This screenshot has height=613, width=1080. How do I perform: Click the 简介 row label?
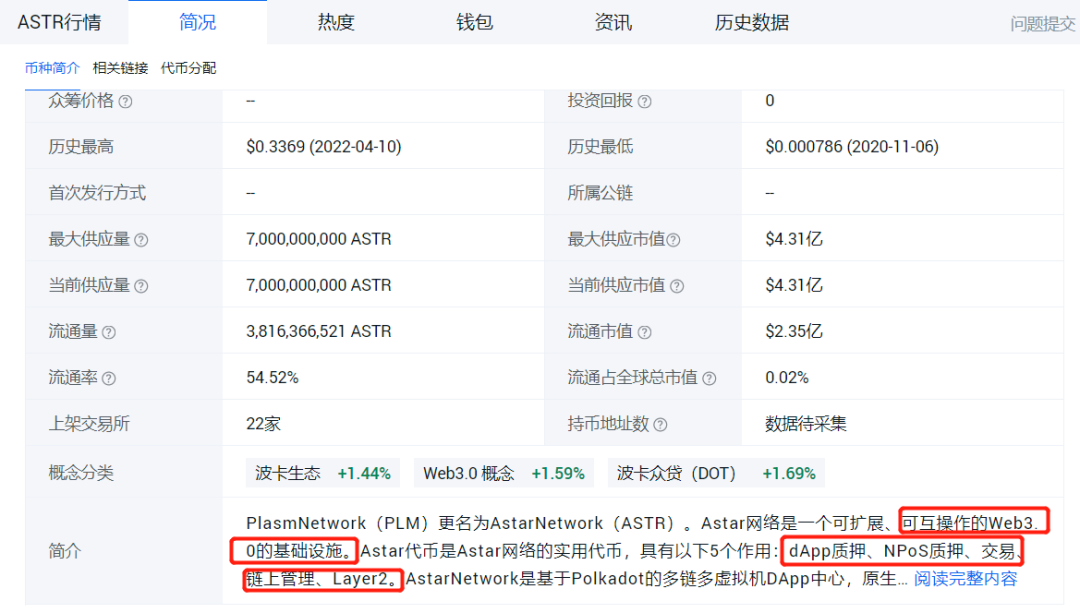point(64,551)
